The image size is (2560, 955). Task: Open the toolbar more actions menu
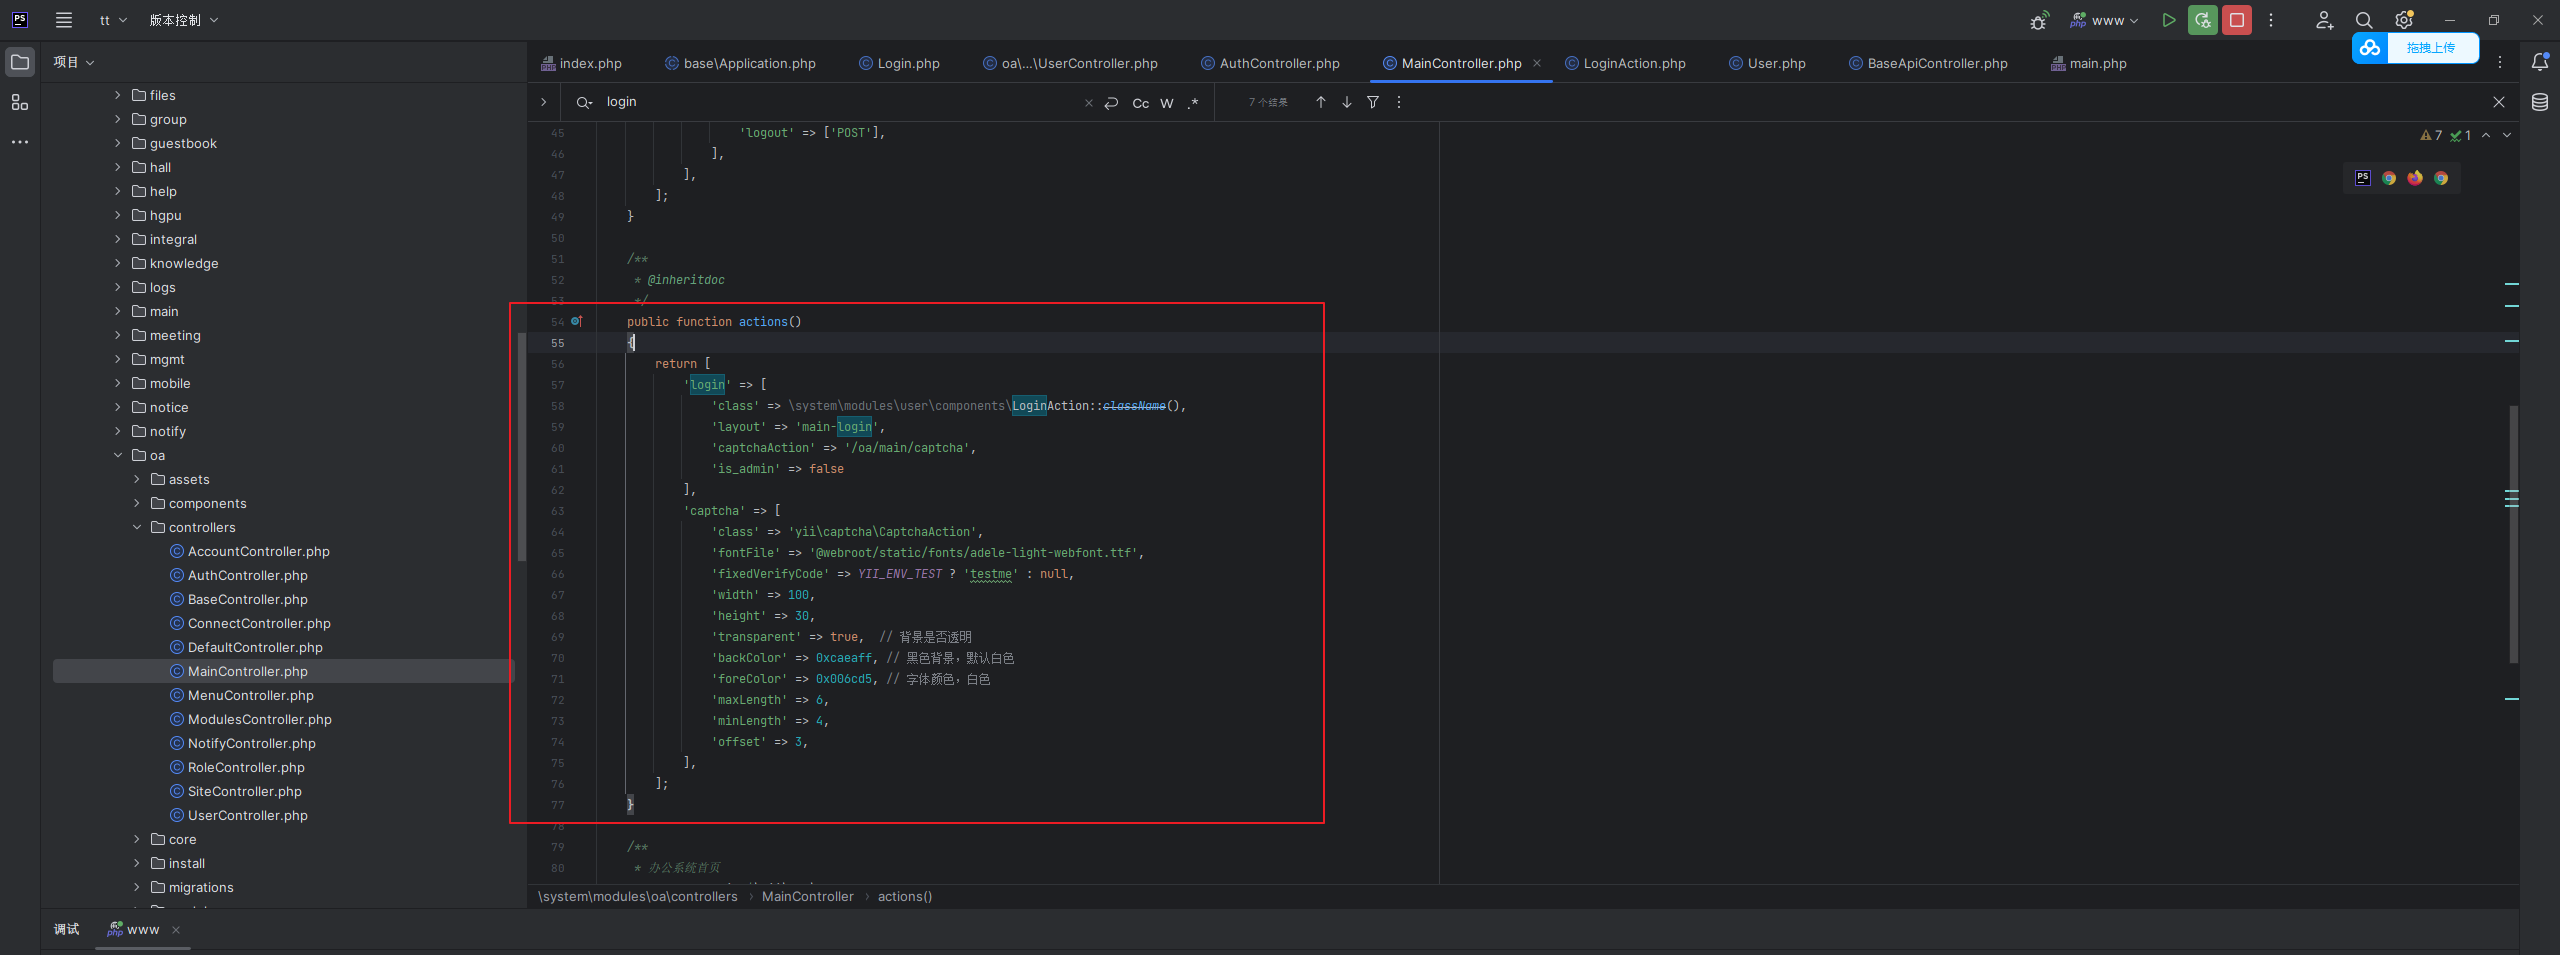click(2271, 20)
